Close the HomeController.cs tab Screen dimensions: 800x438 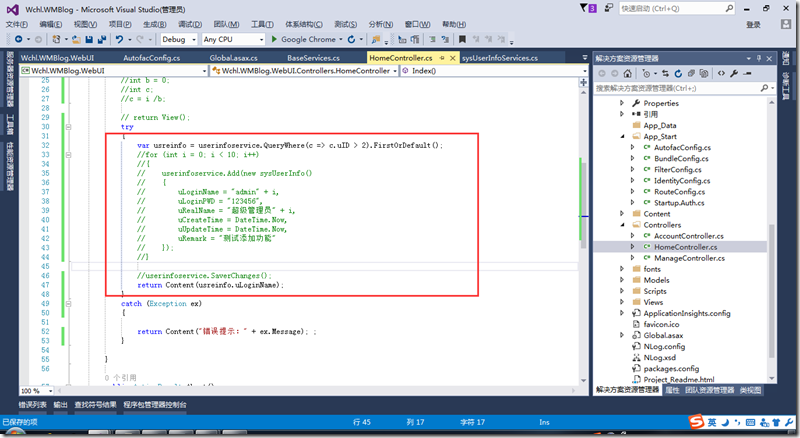pyautogui.click(x=453, y=58)
